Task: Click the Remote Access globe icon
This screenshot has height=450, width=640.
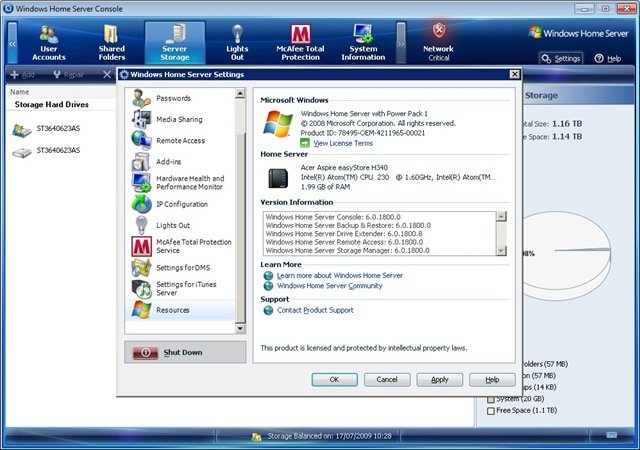Action: click(141, 140)
